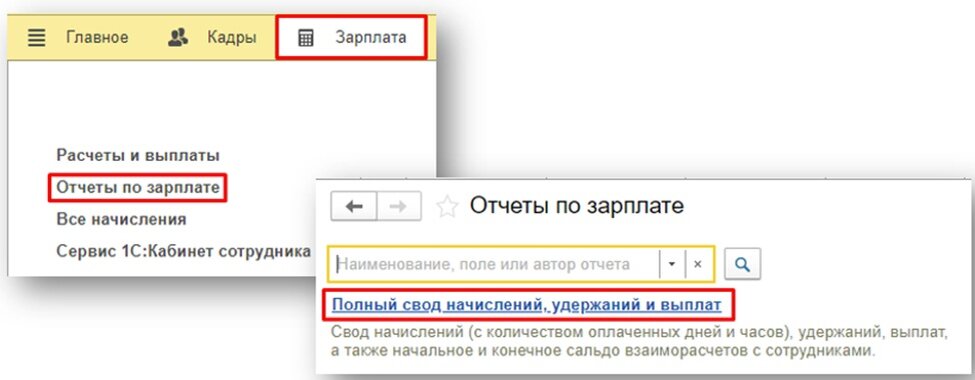Go forward with the right arrow button
This screenshot has height=380, width=975.
(399, 206)
